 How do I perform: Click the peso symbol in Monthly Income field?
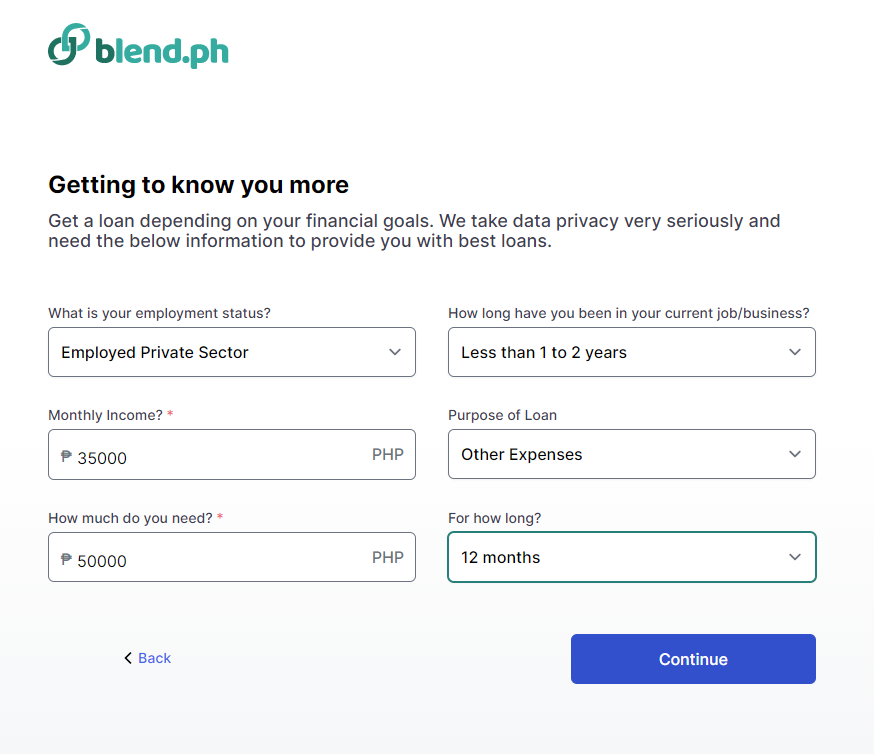65,455
